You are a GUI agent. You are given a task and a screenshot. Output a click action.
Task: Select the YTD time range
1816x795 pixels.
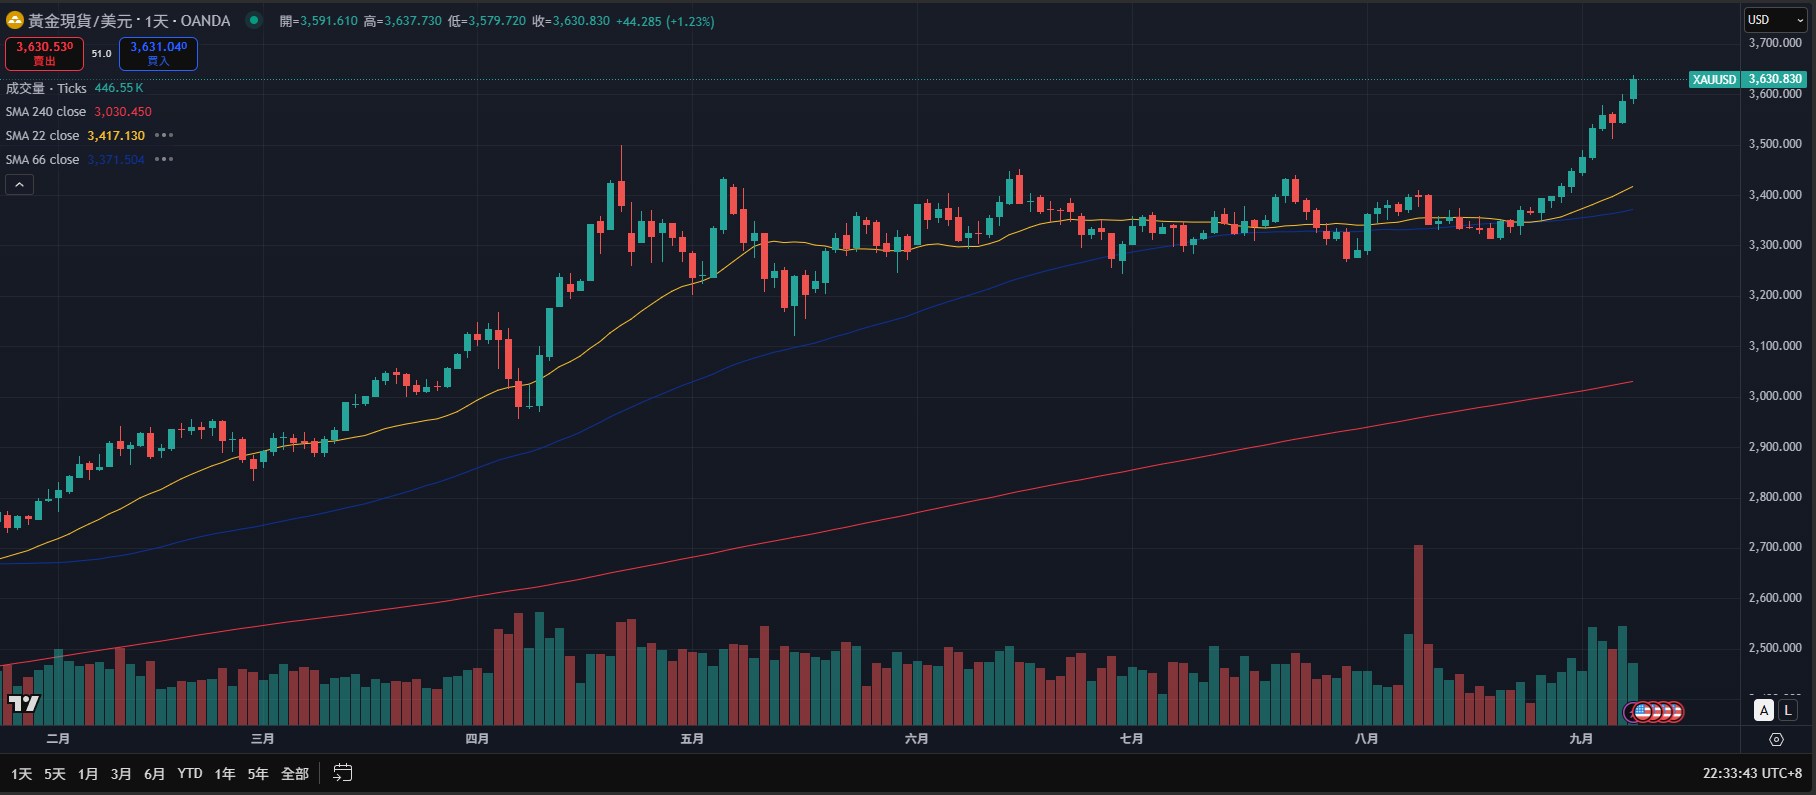click(190, 774)
